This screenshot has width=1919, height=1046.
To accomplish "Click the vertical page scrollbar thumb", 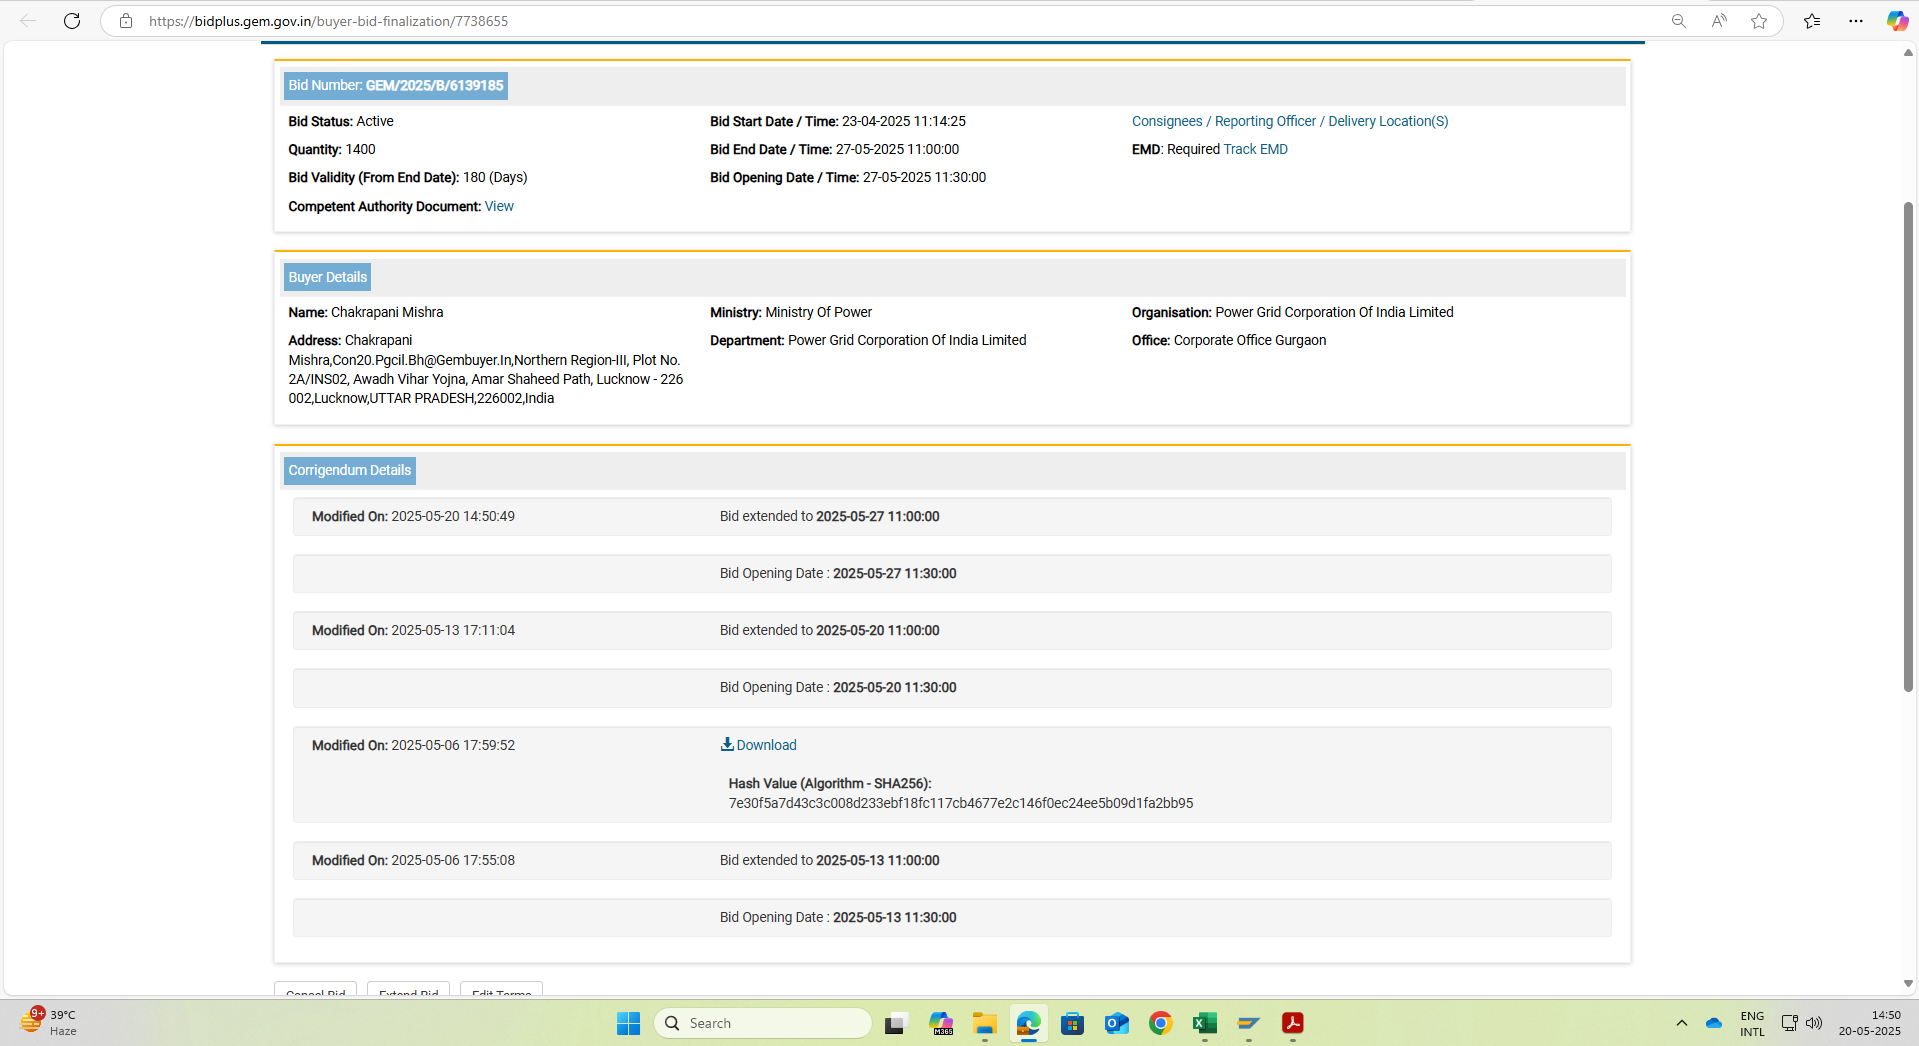I will coord(1908,446).
